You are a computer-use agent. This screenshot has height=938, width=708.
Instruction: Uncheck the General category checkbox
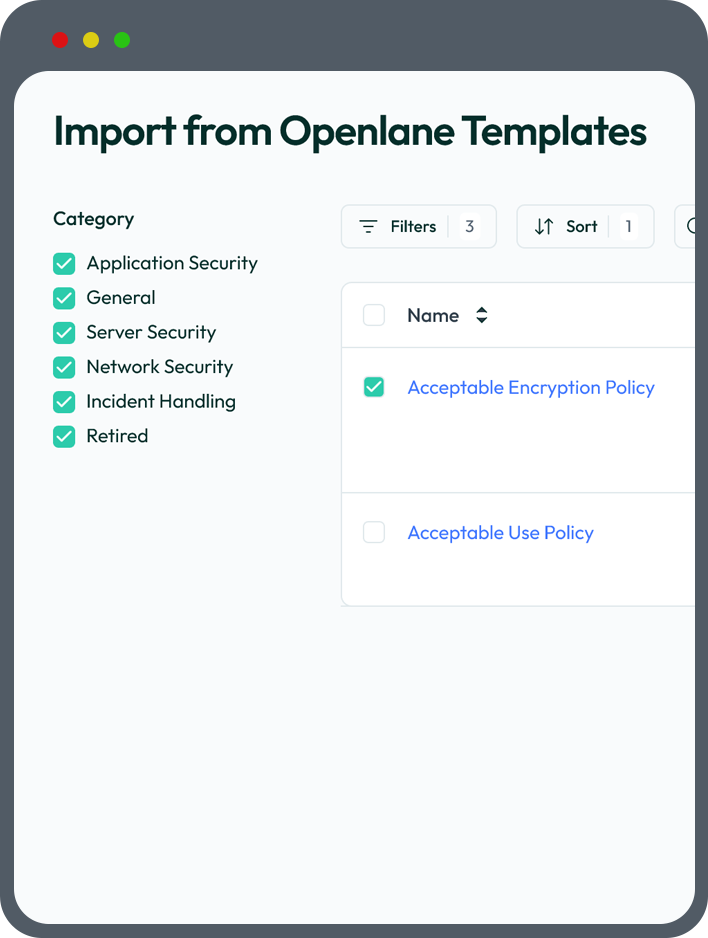64,299
